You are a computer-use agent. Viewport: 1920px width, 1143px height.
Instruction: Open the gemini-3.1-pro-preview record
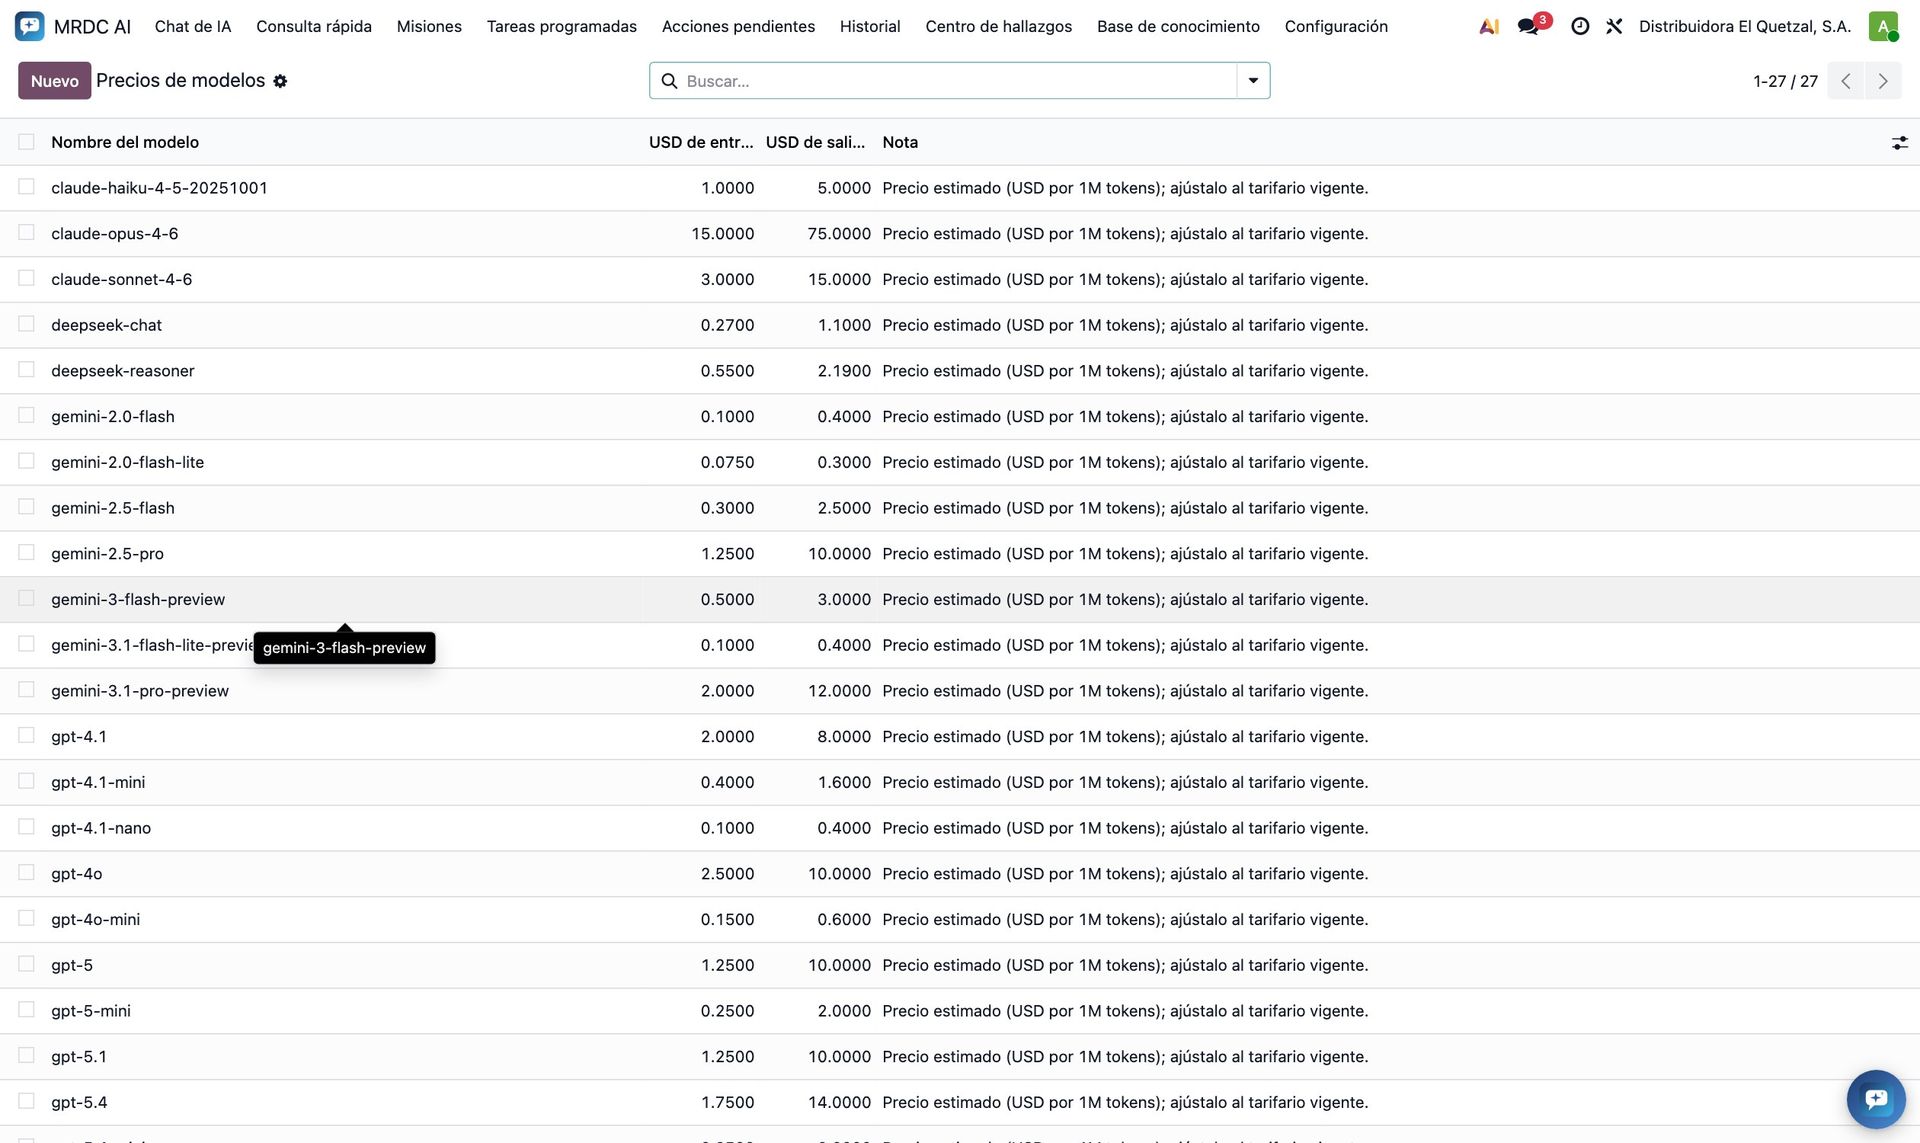[x=140, y=691]
